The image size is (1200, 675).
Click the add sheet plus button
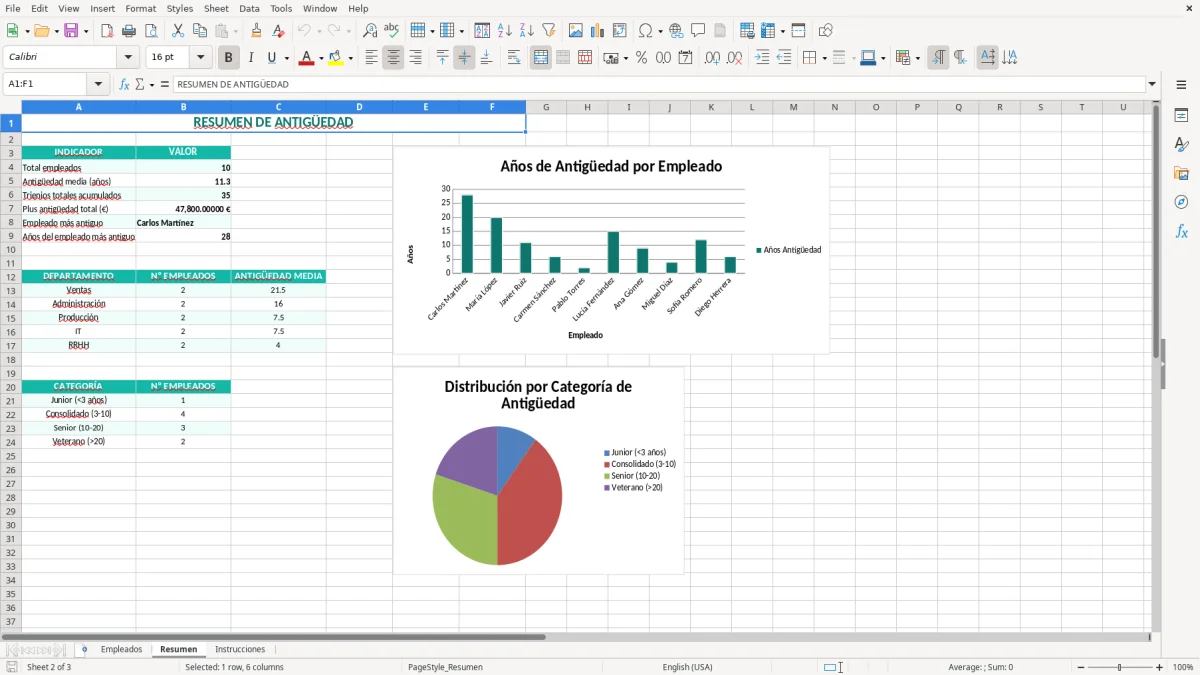pyautogui.click(x=84, y=649)
